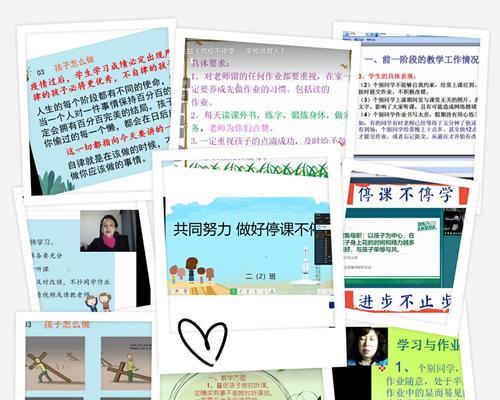Select the 共同努力 做好停课不停学 title slide
This screenshot has width=500, height=400.
248,246
